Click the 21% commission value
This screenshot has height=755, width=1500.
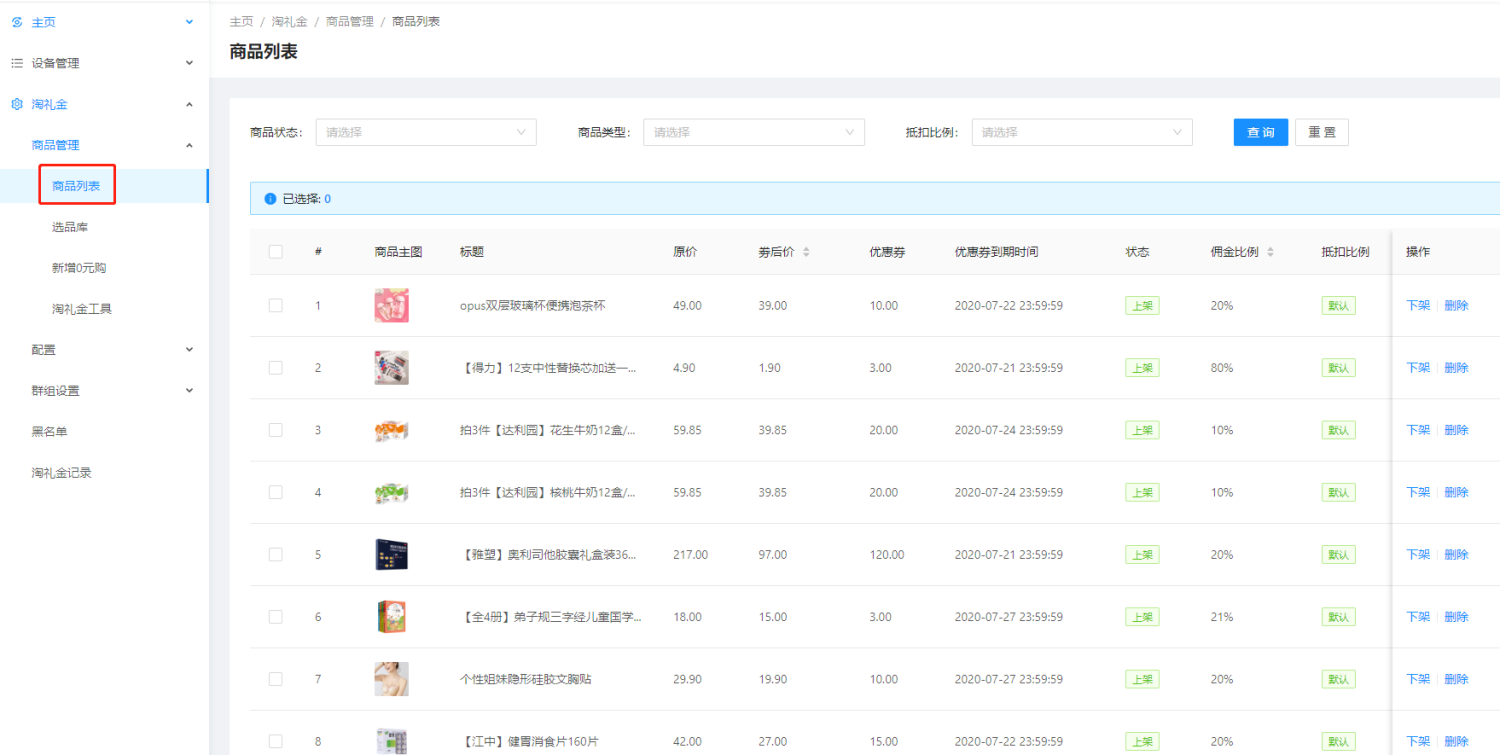[x=1222, y=617]
